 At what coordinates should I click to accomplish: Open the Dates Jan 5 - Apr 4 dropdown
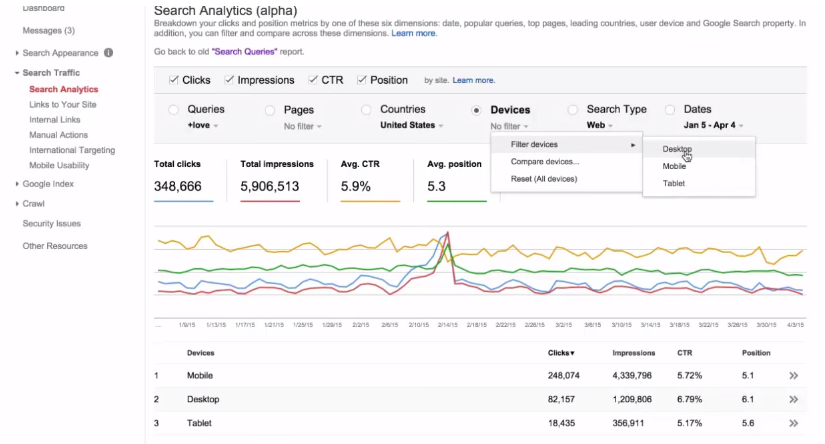[713, 126]
